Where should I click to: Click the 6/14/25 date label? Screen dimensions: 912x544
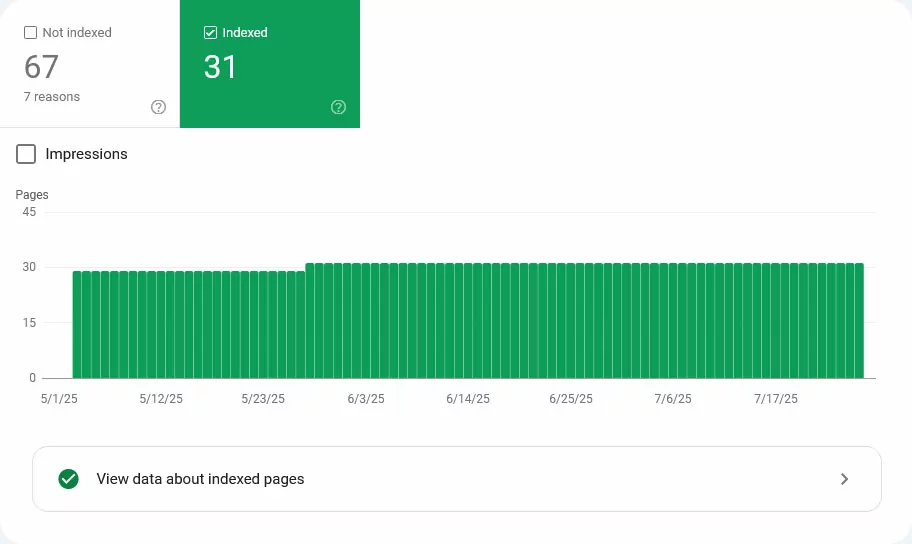(x=468, y=399)
